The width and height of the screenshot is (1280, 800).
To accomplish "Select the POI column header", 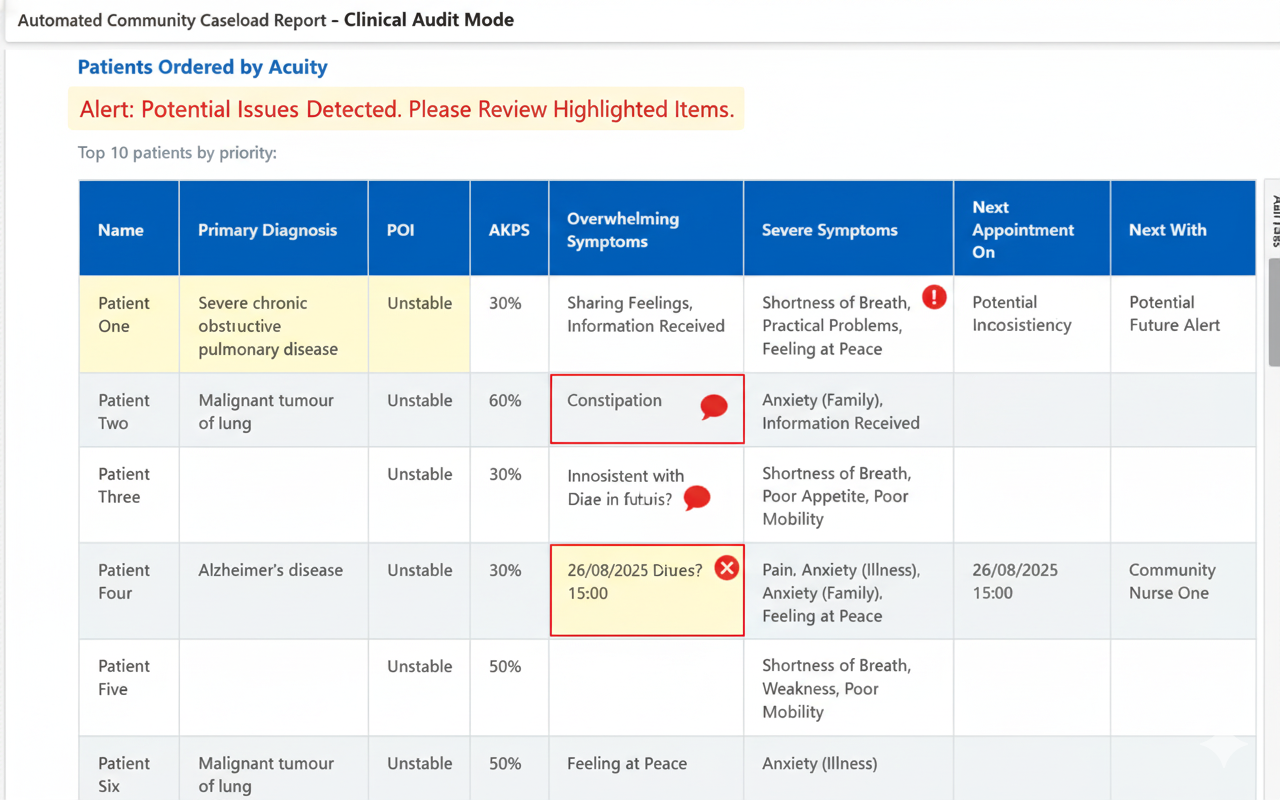I will point(400,230).
